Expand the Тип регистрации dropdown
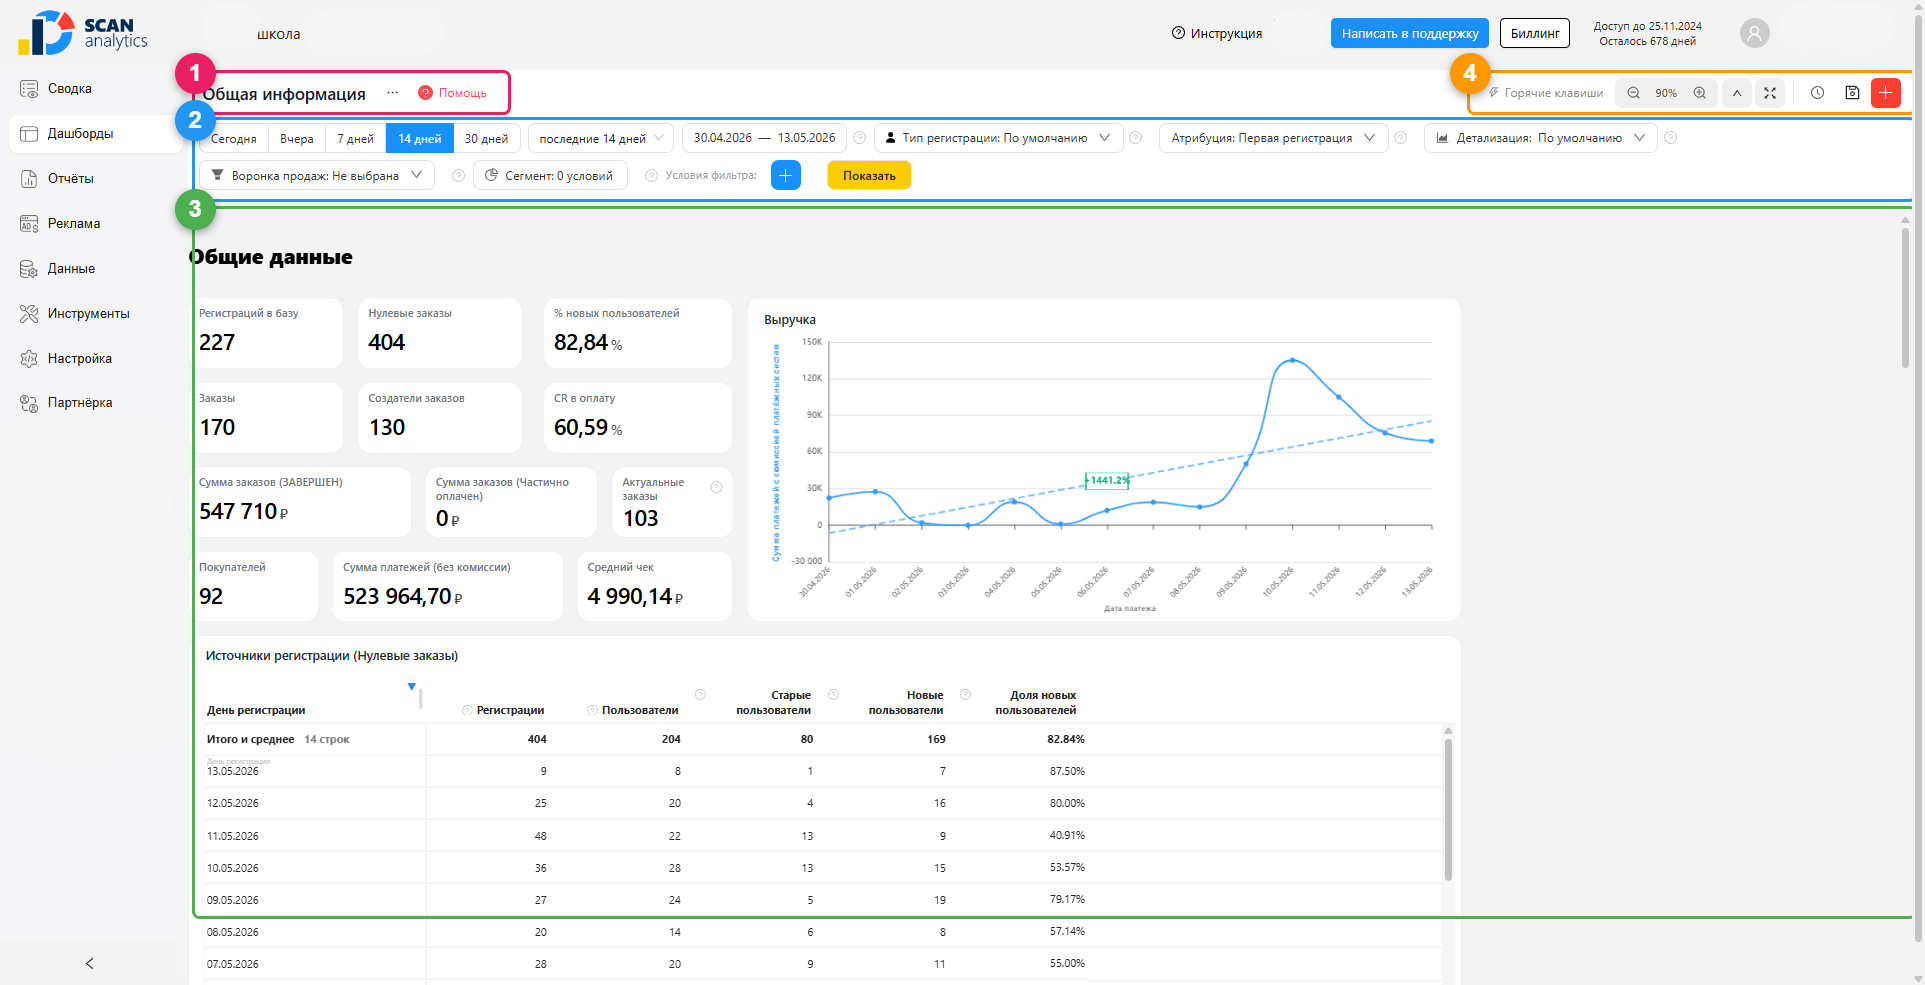 pos(999,138)
